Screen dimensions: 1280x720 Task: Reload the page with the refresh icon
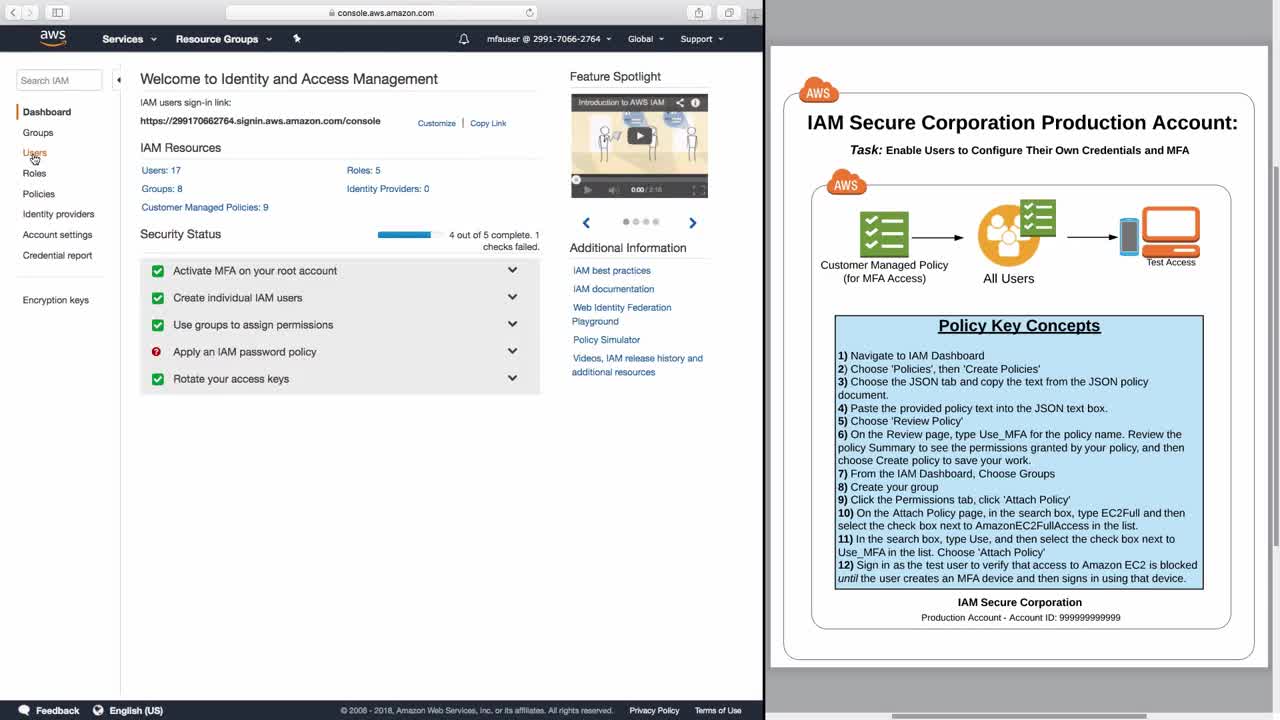coord(529,13)
